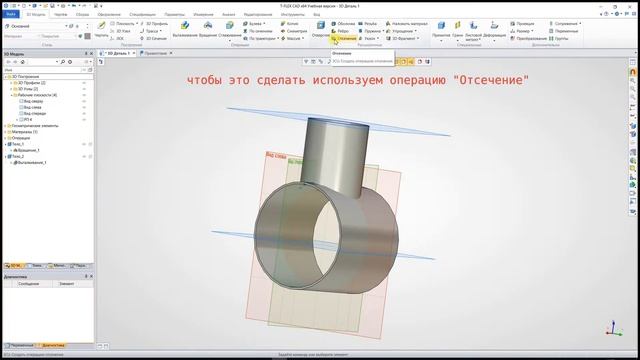
Task: Click the Резьба (Thread) tool
Action: pyautogui.click(x=367, y=24)
